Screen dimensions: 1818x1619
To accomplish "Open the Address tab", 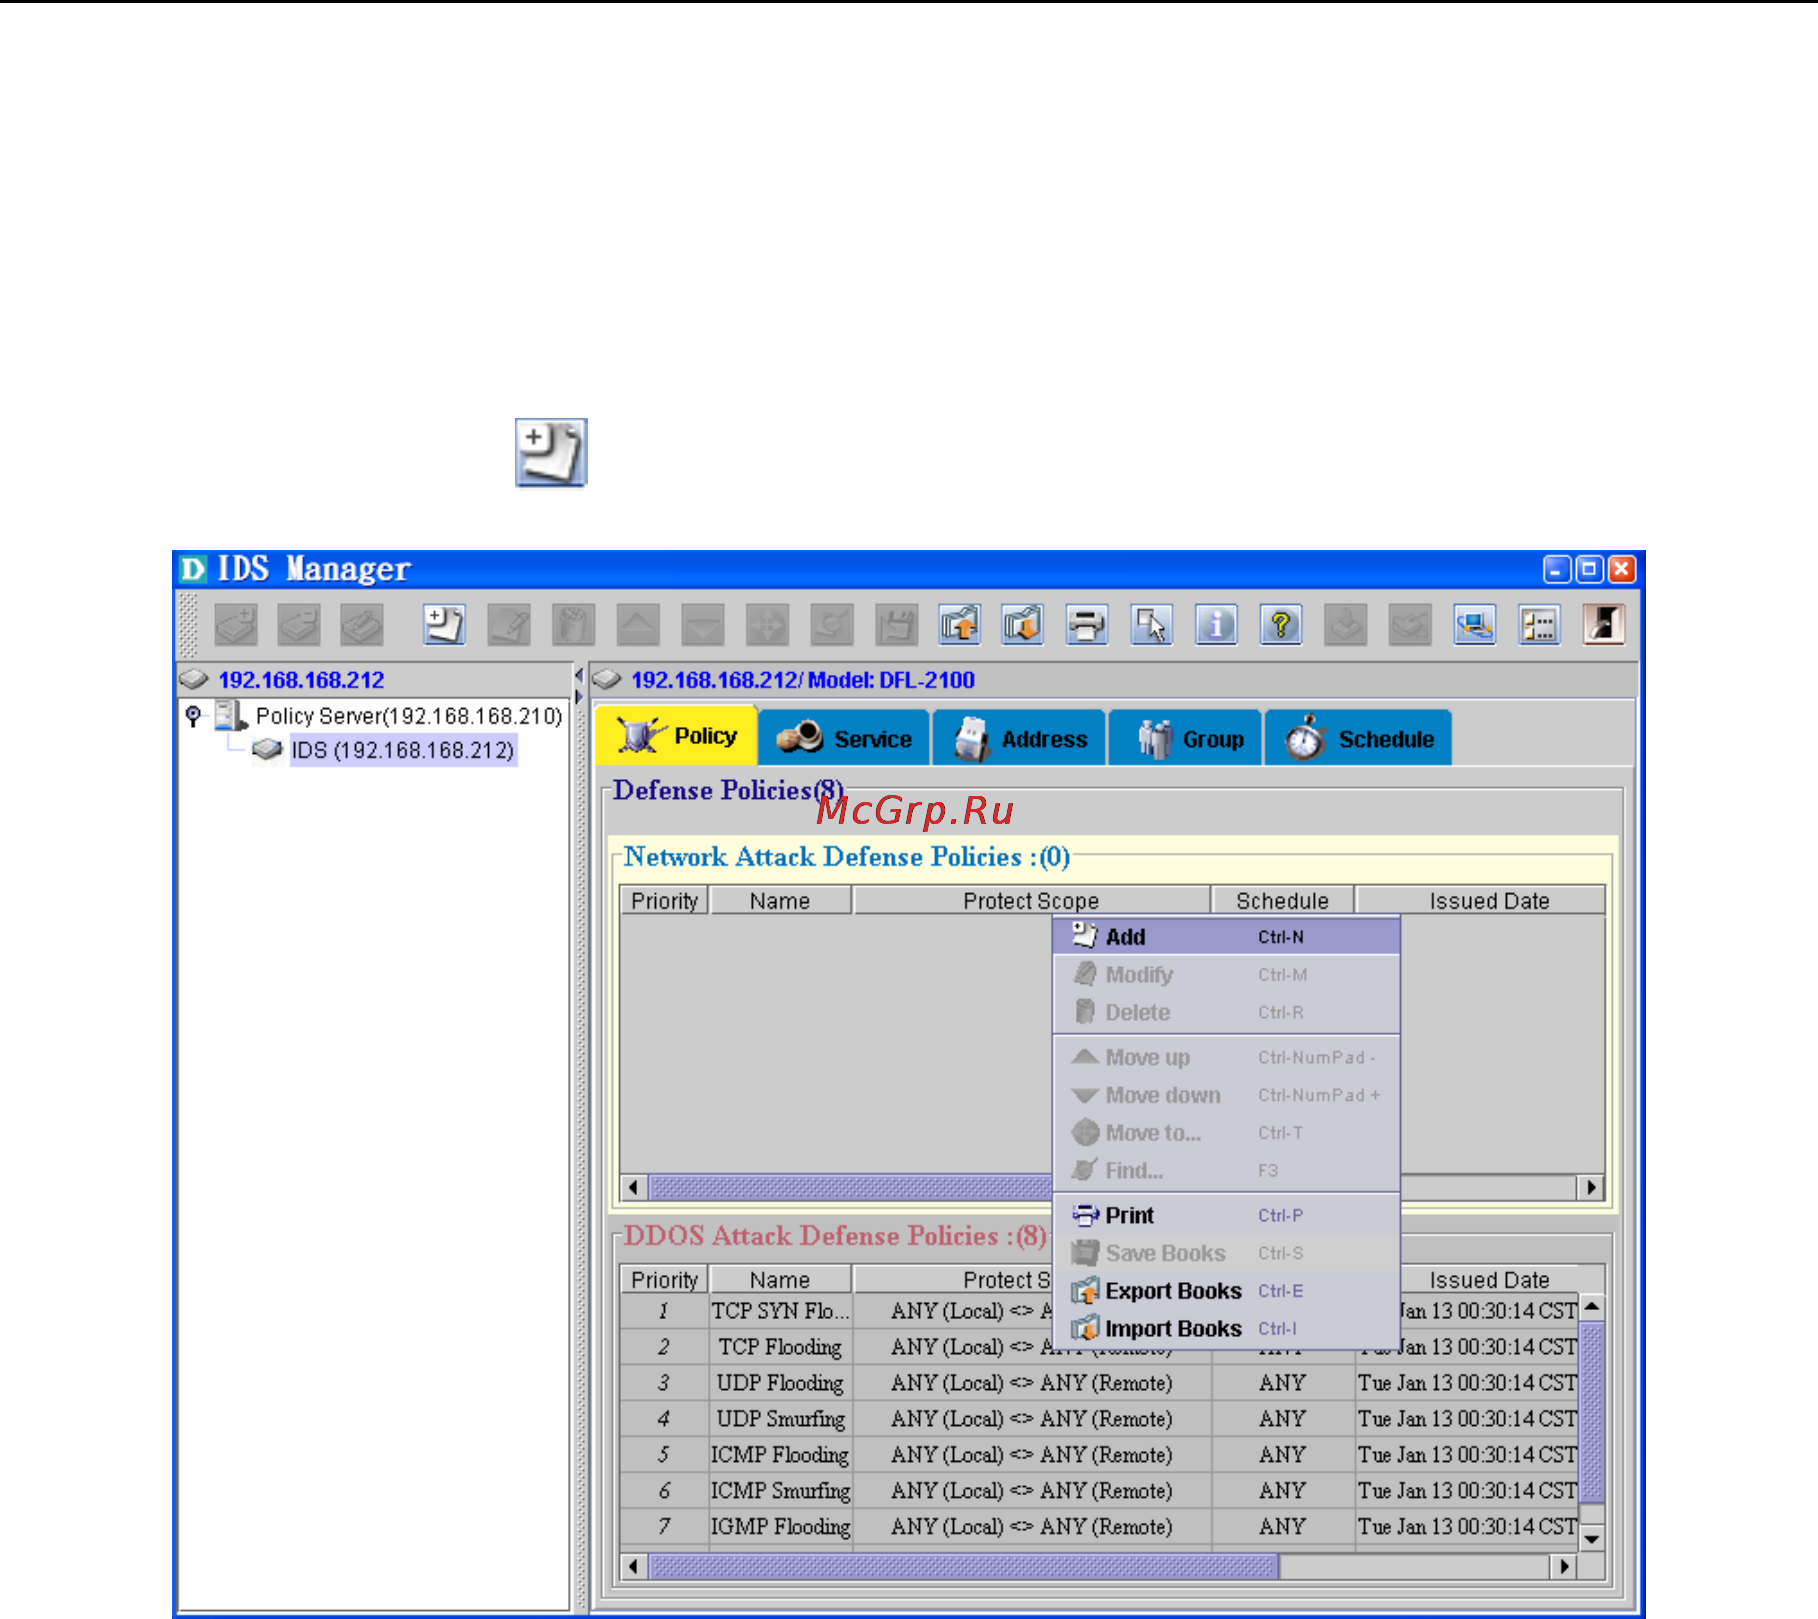I will (x=1019, y=738).
